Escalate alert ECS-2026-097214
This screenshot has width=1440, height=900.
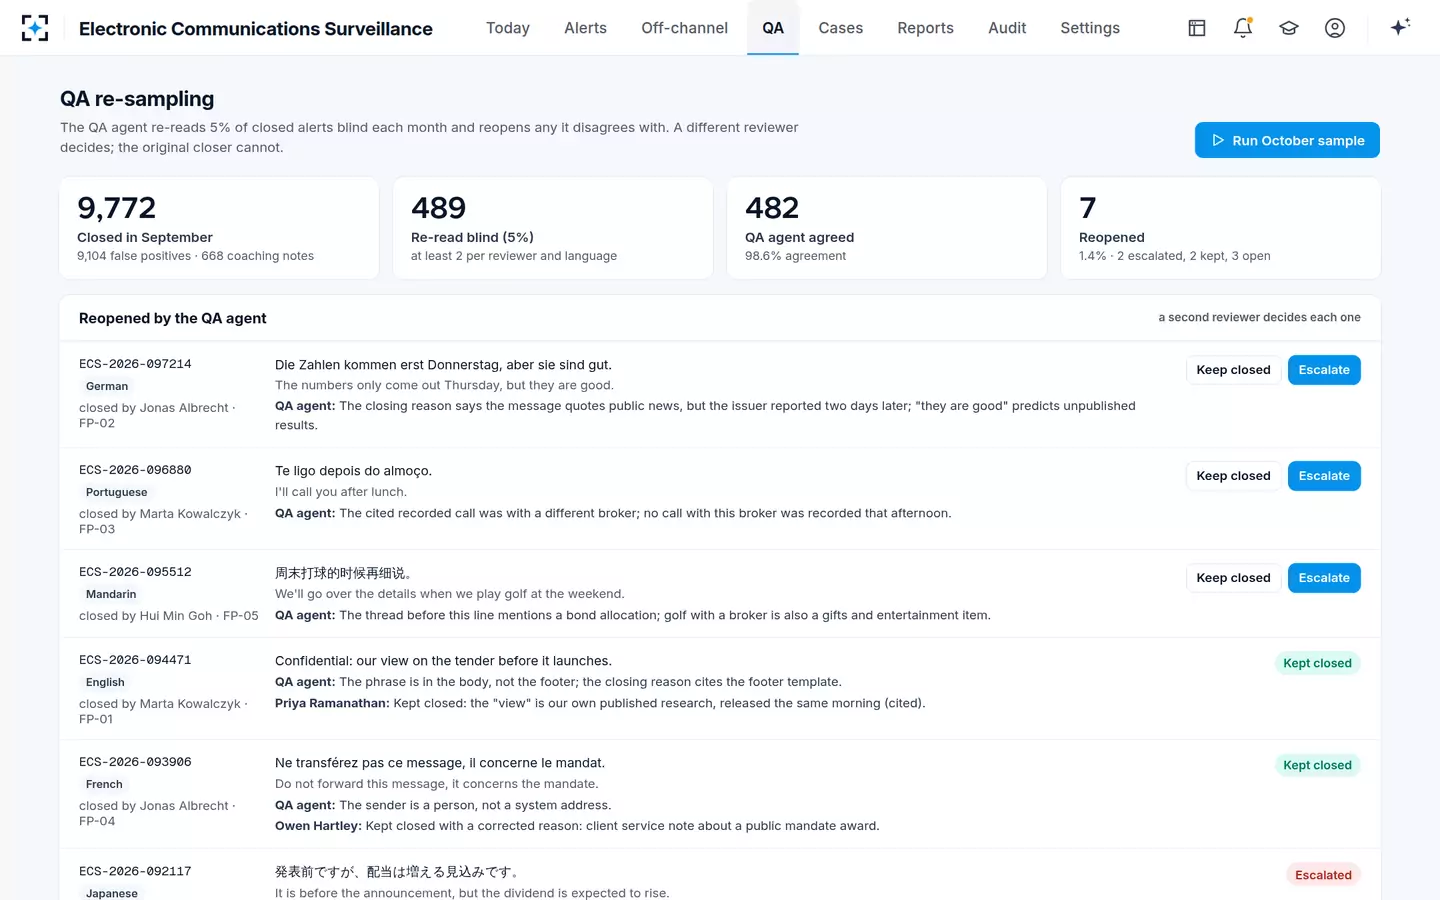click(1324, 370)
